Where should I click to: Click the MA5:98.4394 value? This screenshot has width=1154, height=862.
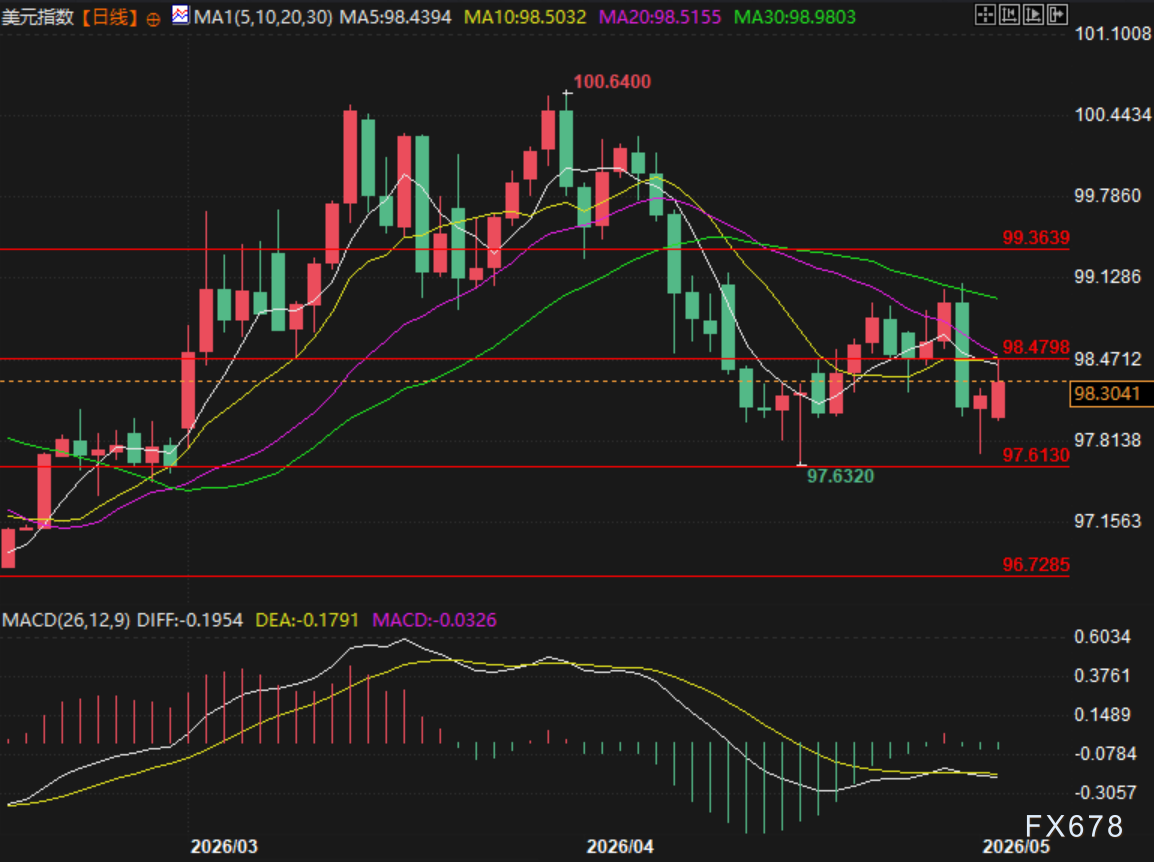pyautogui.click(x=395, y=17)
